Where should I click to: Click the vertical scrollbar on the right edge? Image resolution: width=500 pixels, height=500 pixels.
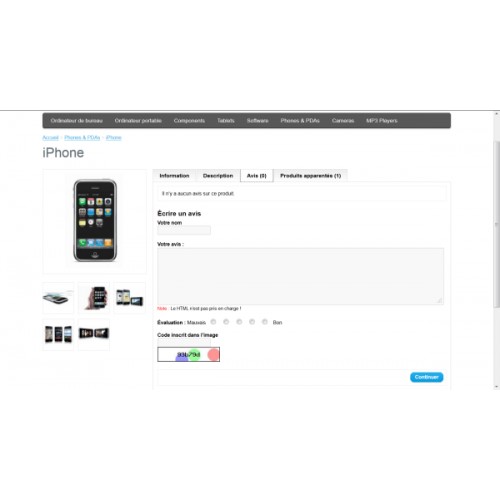point(496,224)
